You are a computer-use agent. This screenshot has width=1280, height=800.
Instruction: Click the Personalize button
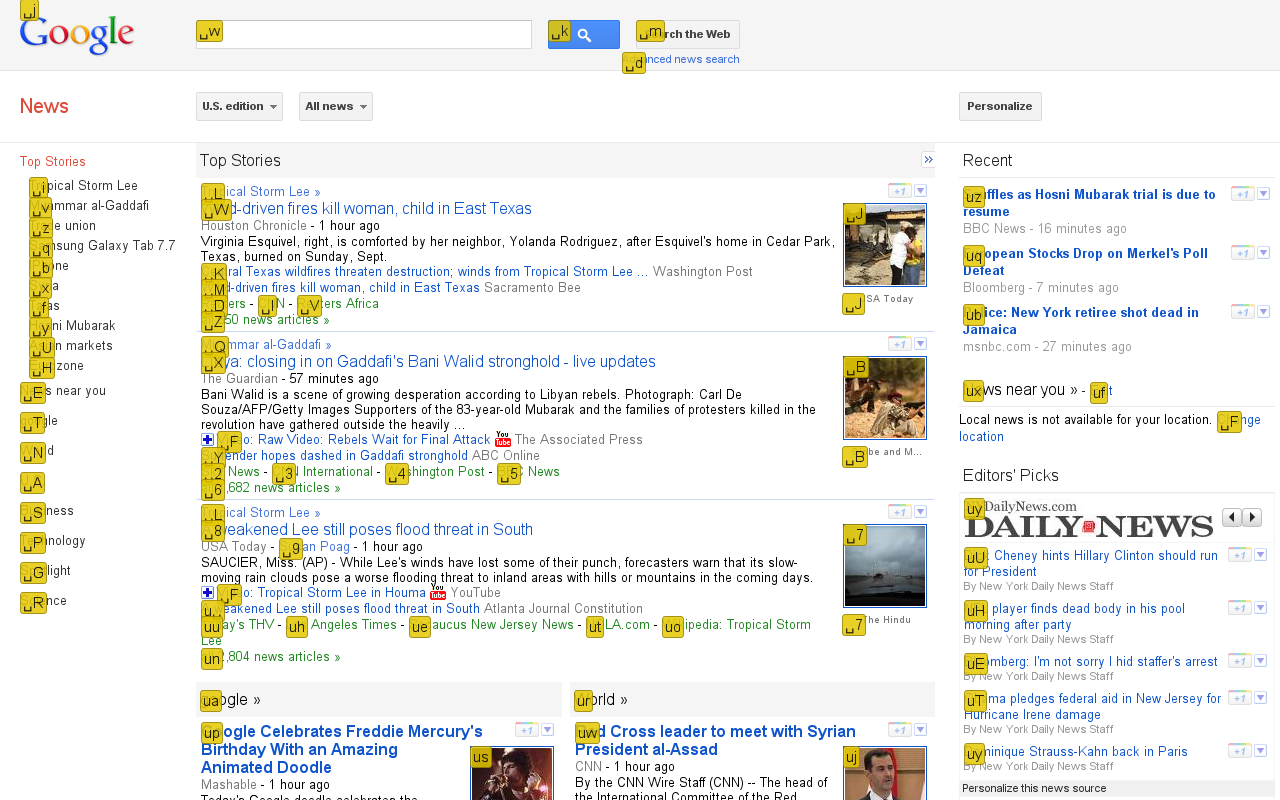(x=1000, y=107)
